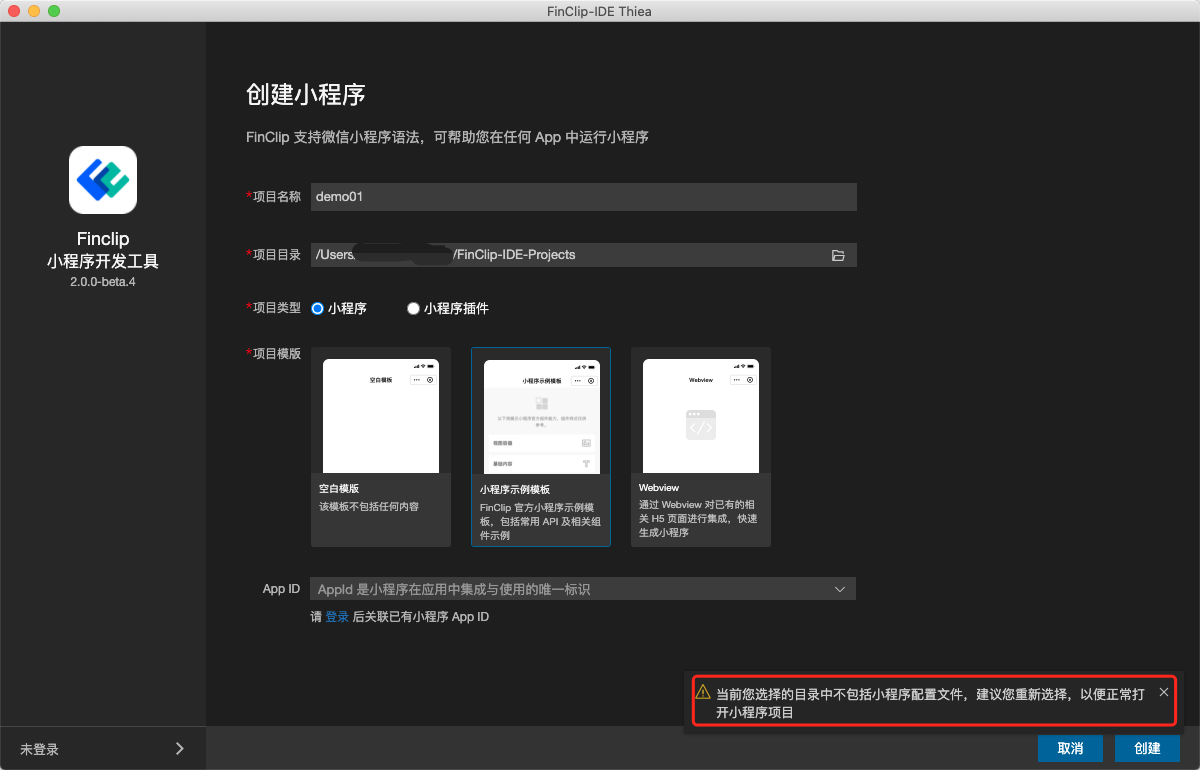Viewport: 1200px width, 770px height.
Task: Open the App ID dropdown
Action: click(583, 589)
